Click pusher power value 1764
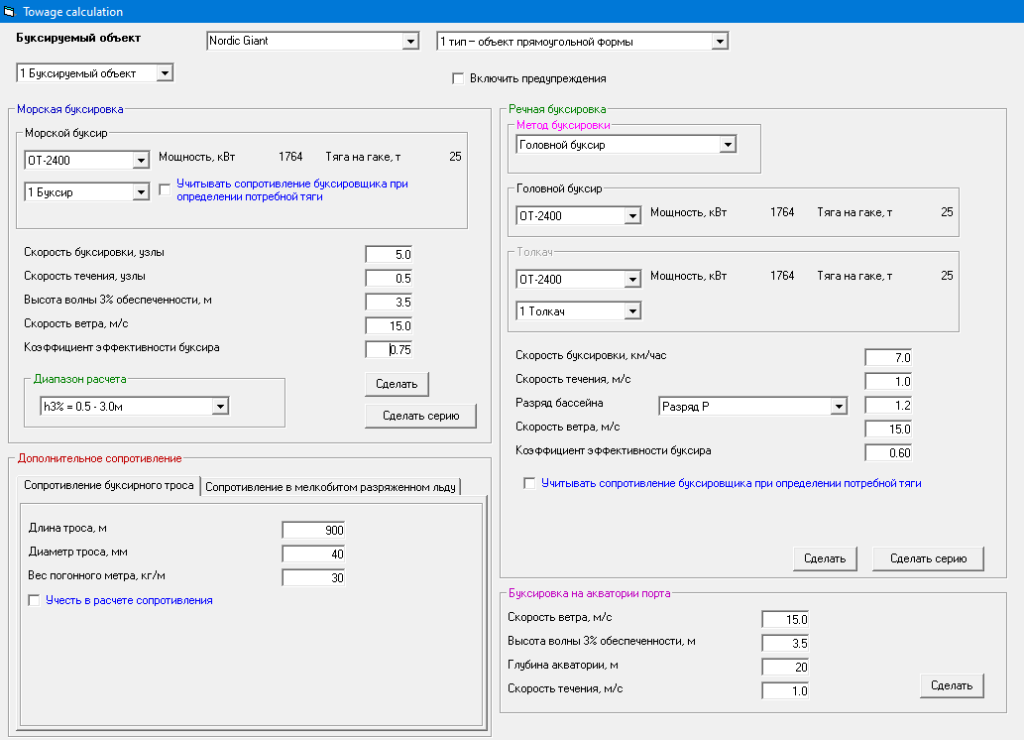This screenshot has height=740, width=1024. pos(782,276)
